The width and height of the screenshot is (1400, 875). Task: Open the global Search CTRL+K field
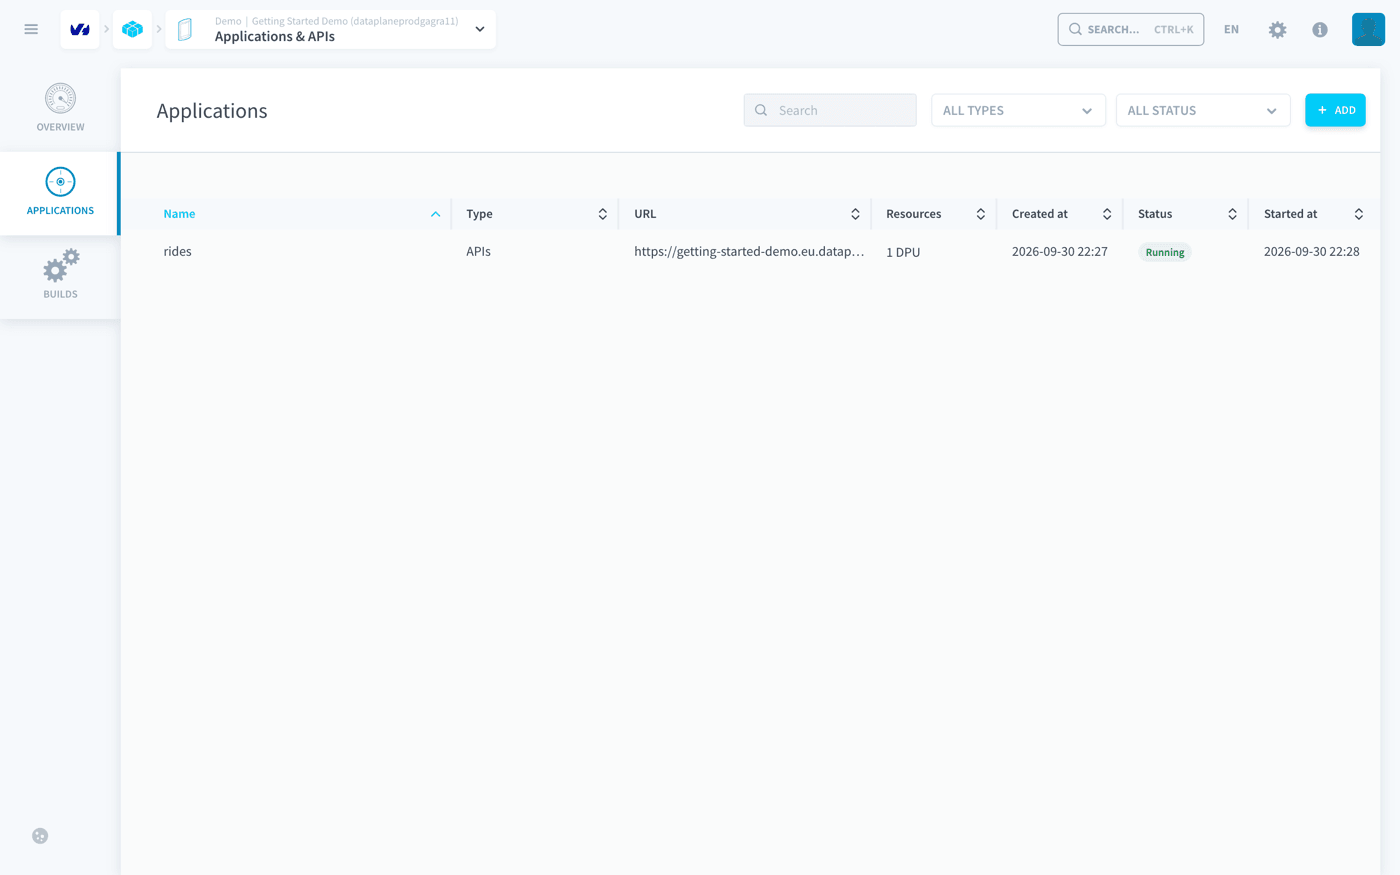[x=1130, y=30]
